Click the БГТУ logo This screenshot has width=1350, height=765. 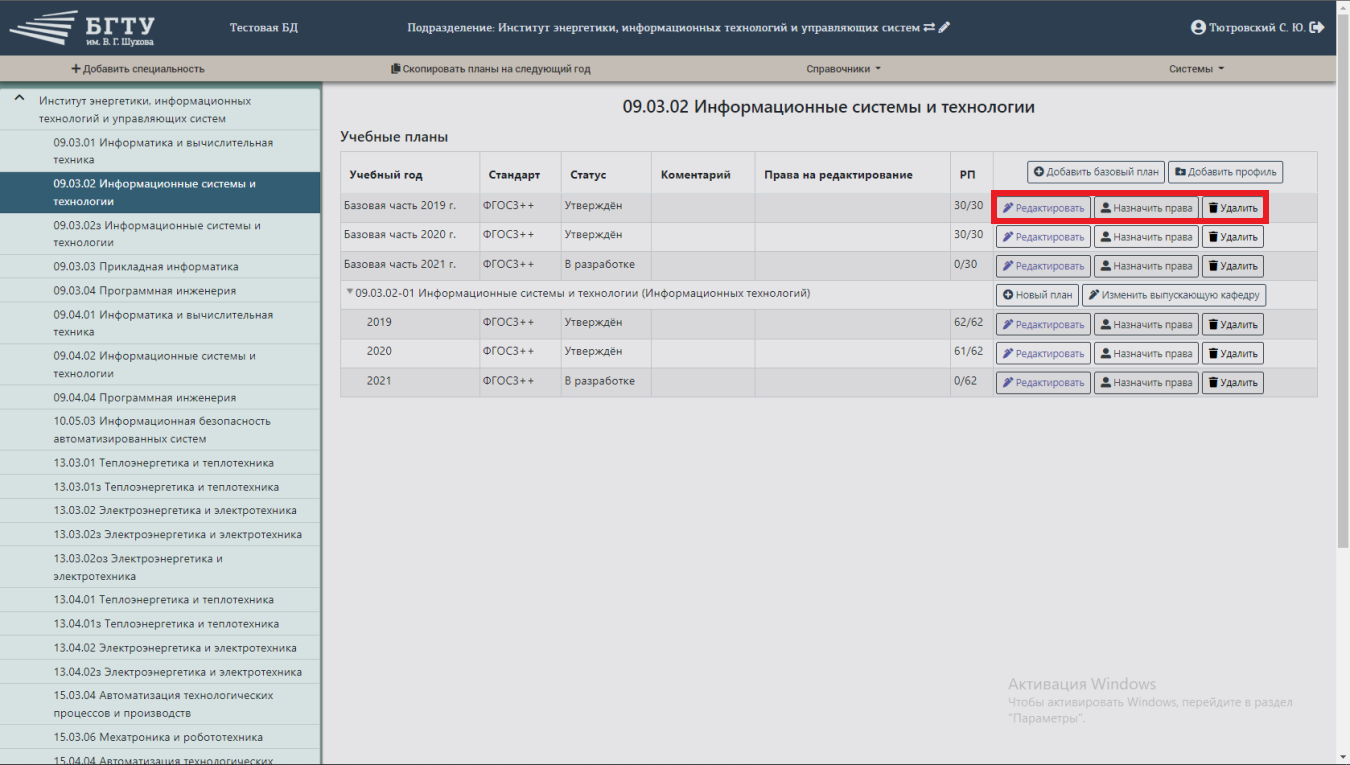pyautogui.click(x=82, y=29)
